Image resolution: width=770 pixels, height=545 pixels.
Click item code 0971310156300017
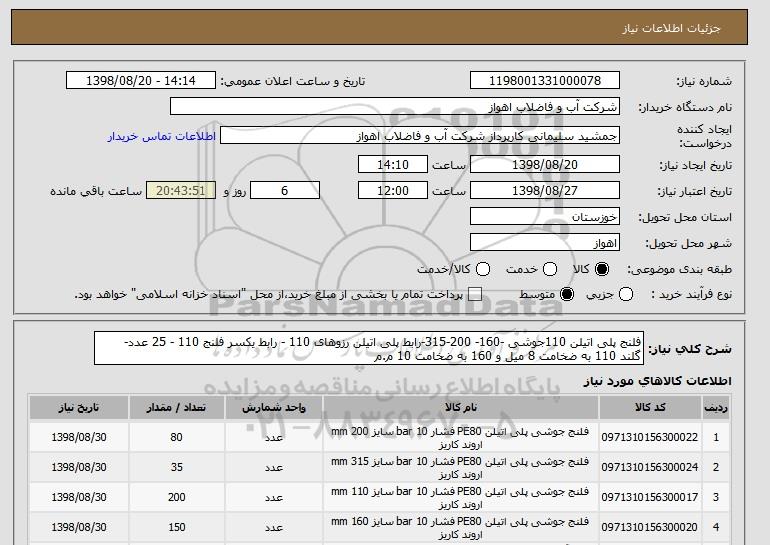[x=649, y=497]
